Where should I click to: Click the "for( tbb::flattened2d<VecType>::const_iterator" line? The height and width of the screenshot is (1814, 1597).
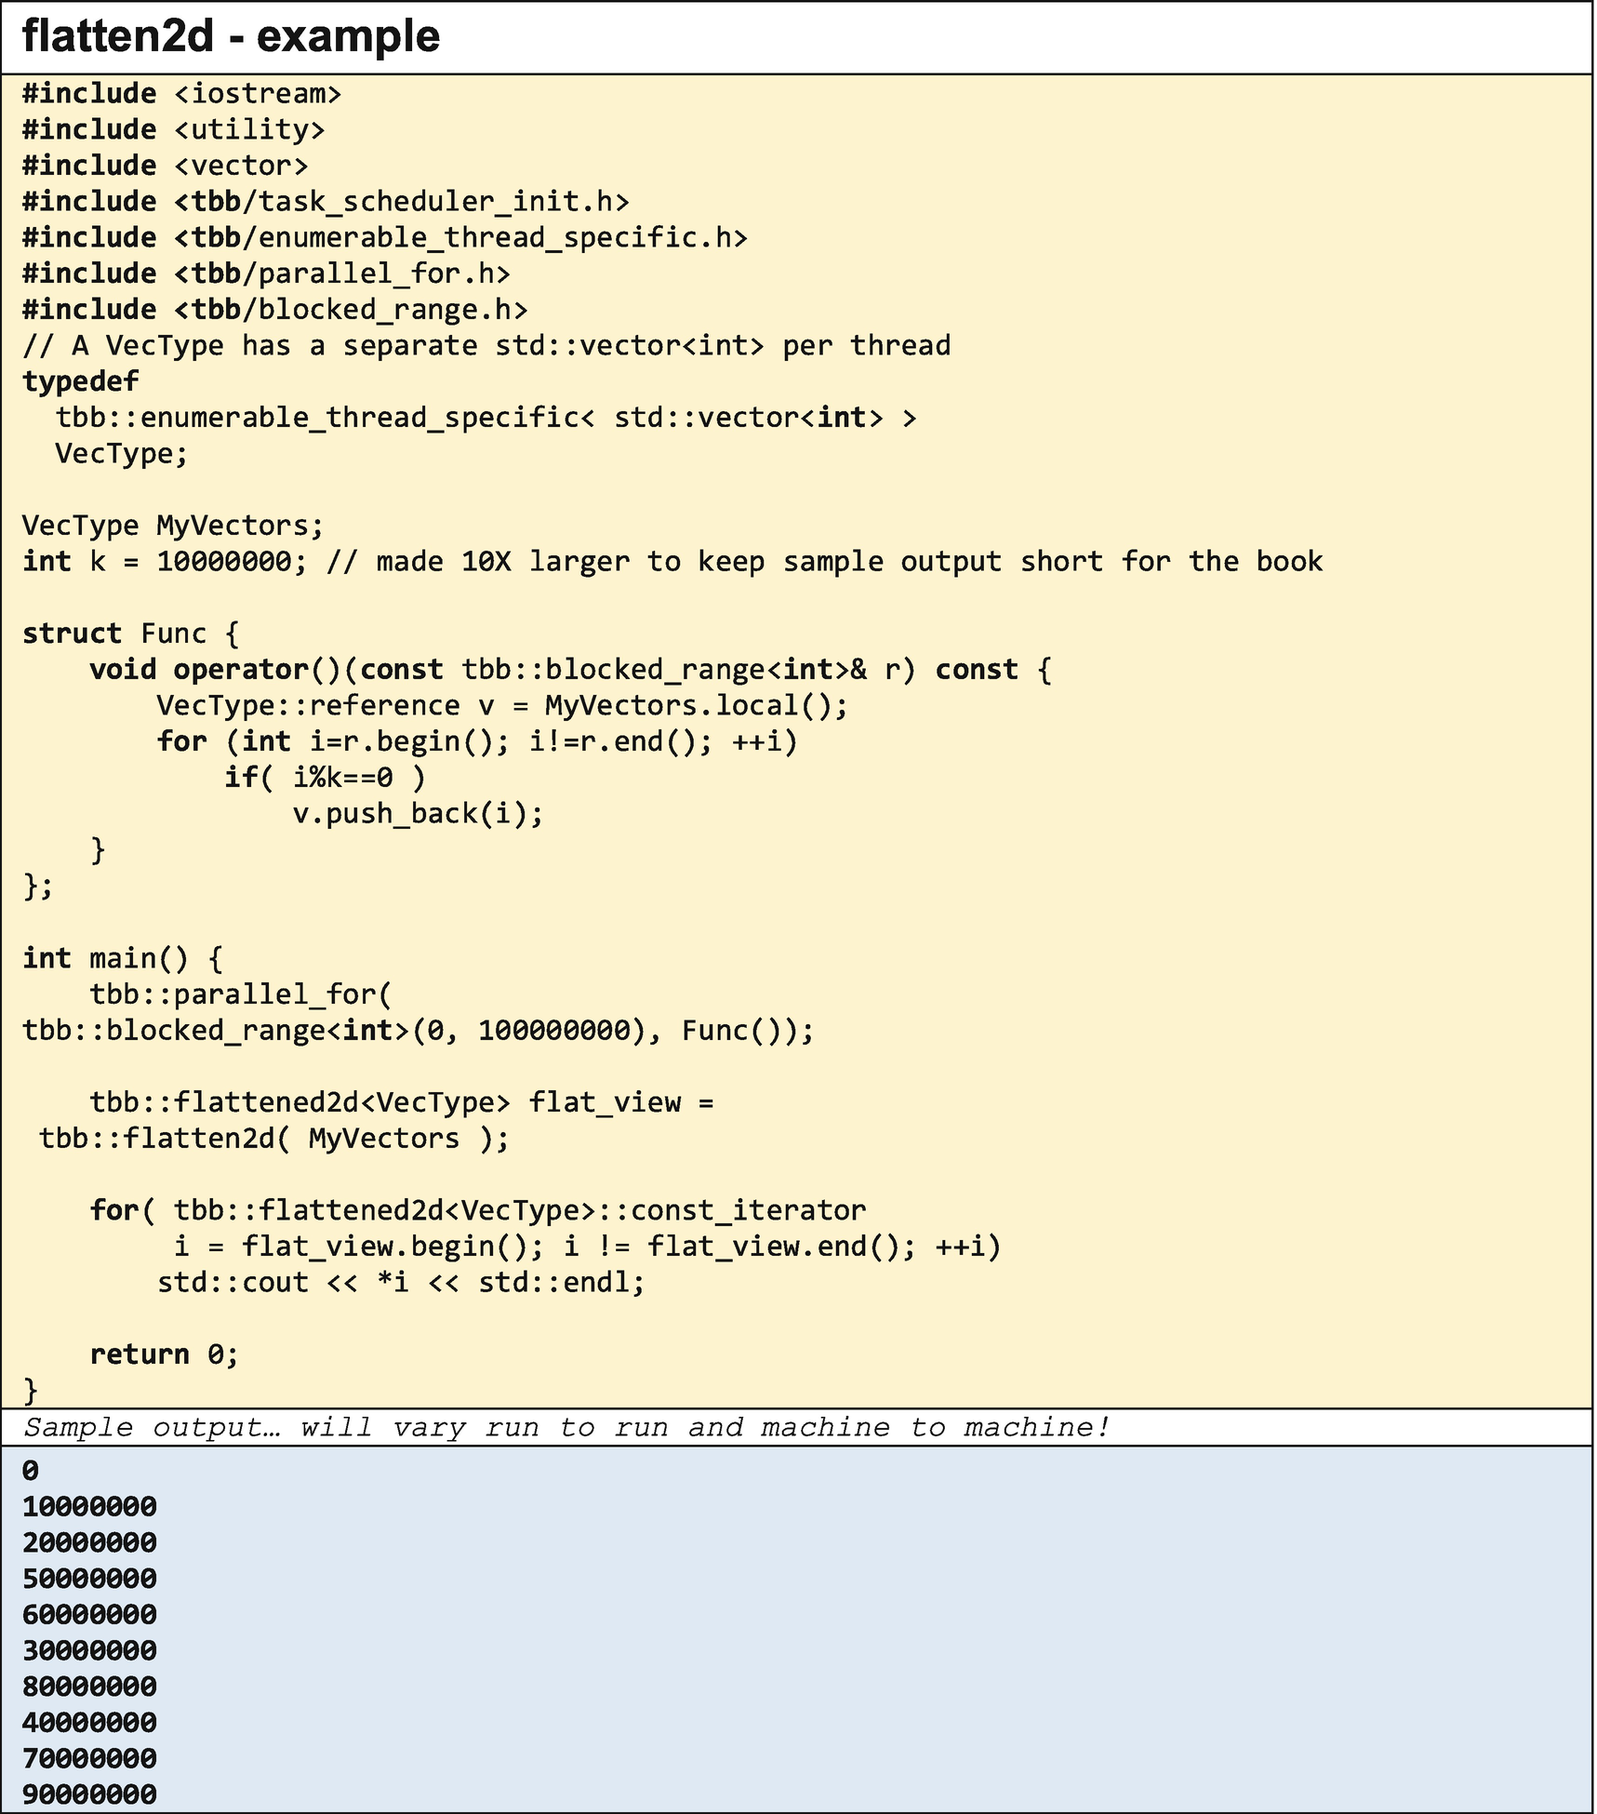click(x=478, y=1210)
